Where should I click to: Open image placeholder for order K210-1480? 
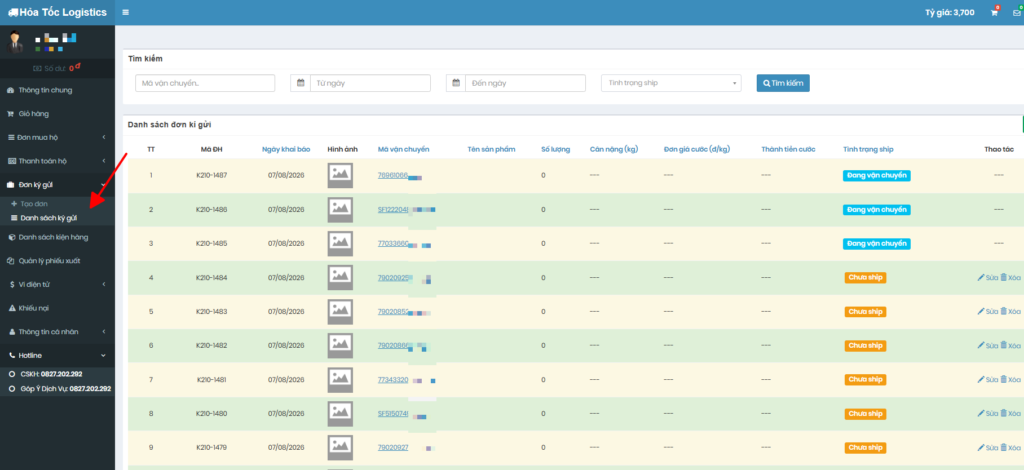click(x=340, y=414)
